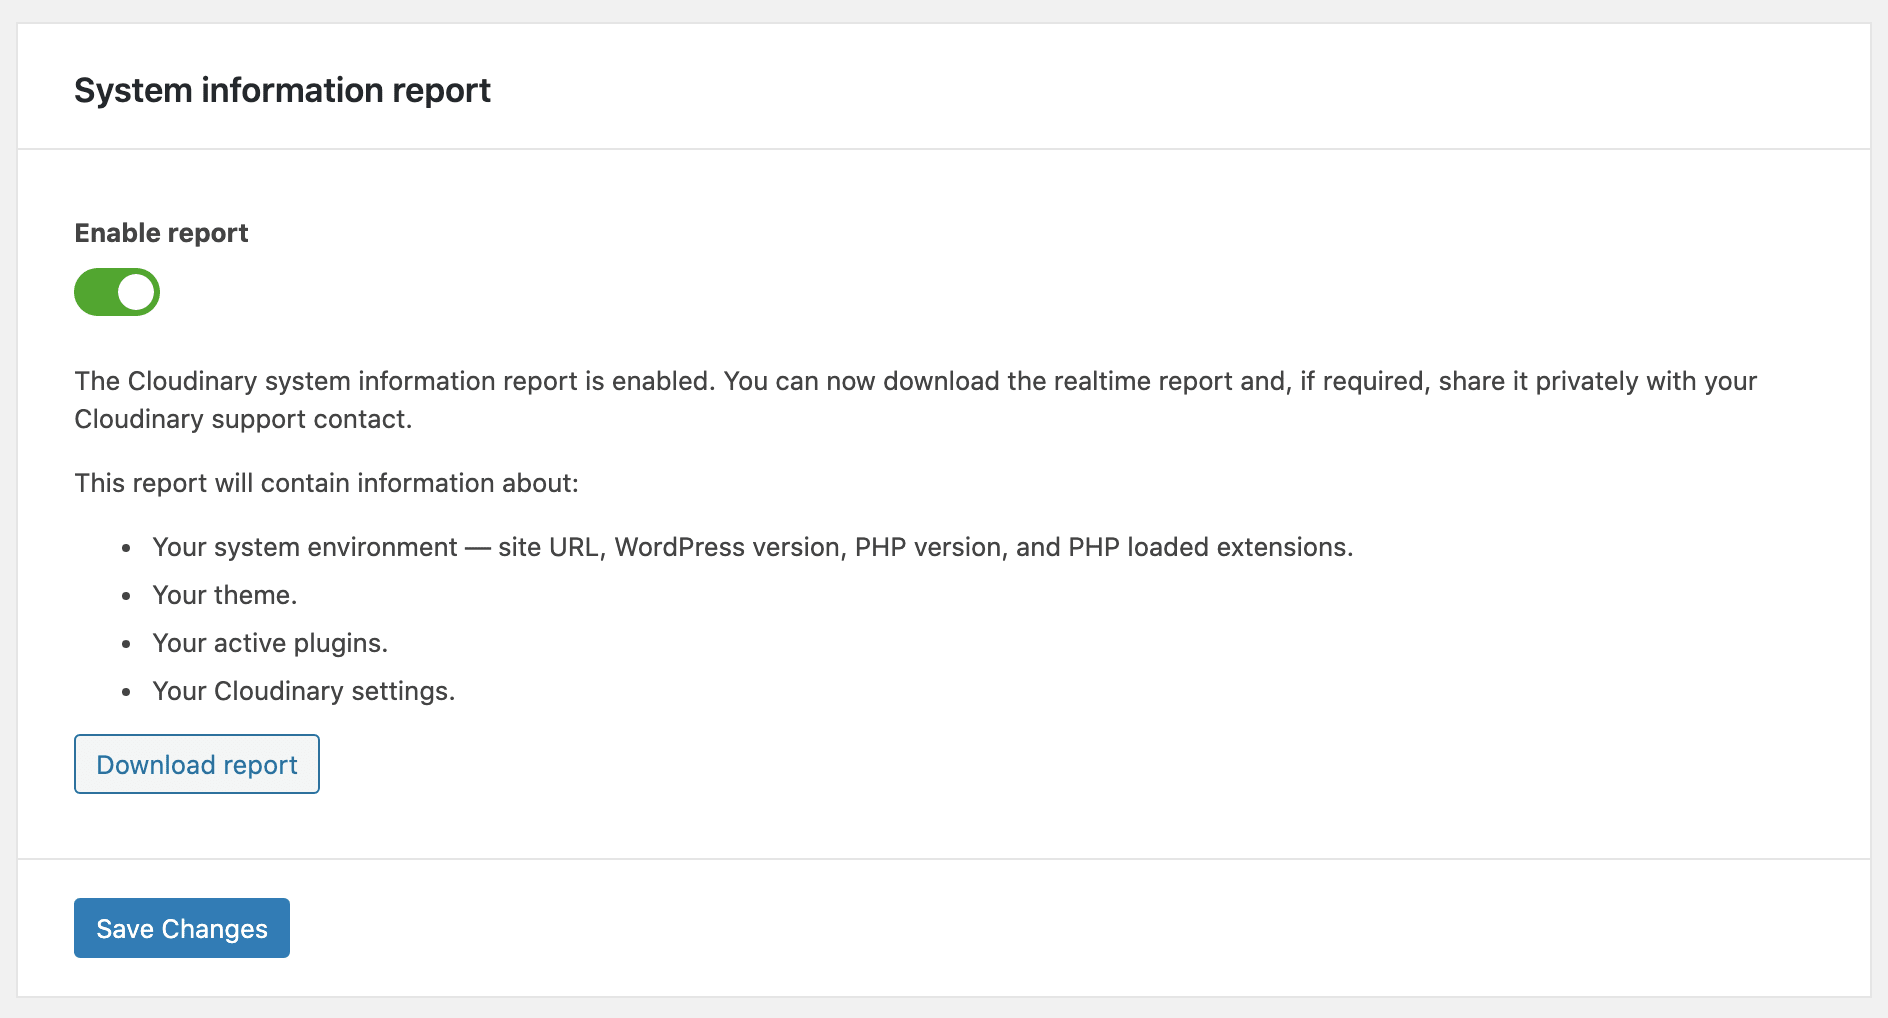Click the Enable report label
1888x1018 pixels.
(161, 233)
